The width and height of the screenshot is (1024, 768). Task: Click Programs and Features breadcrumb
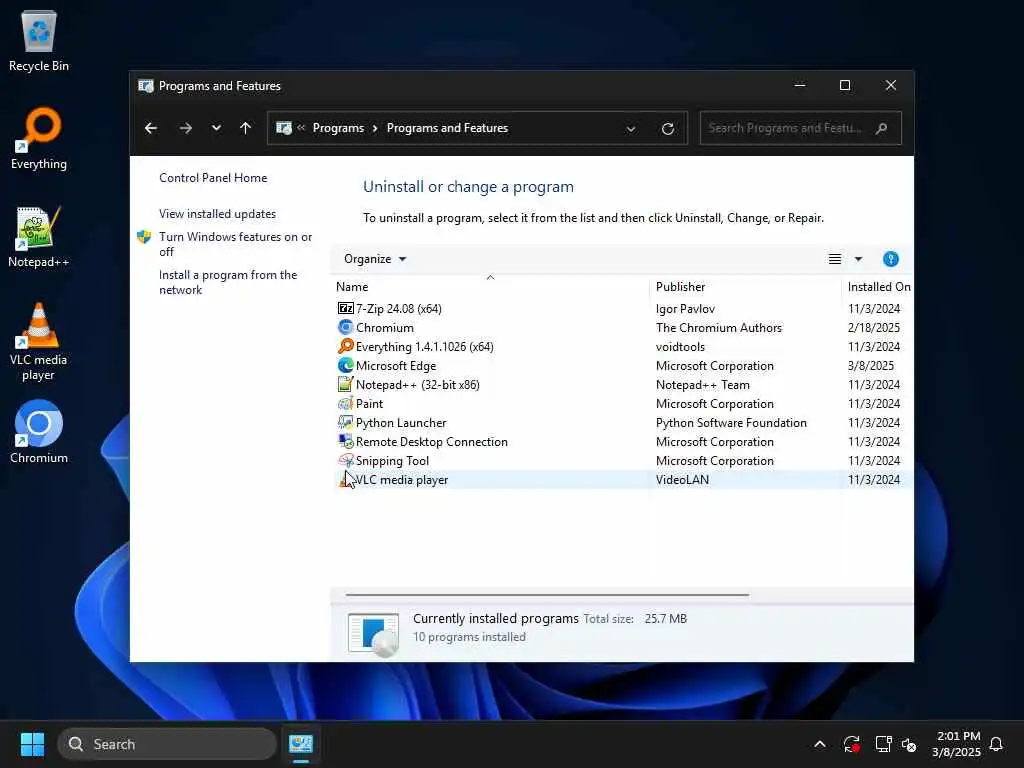click(447, 128)
